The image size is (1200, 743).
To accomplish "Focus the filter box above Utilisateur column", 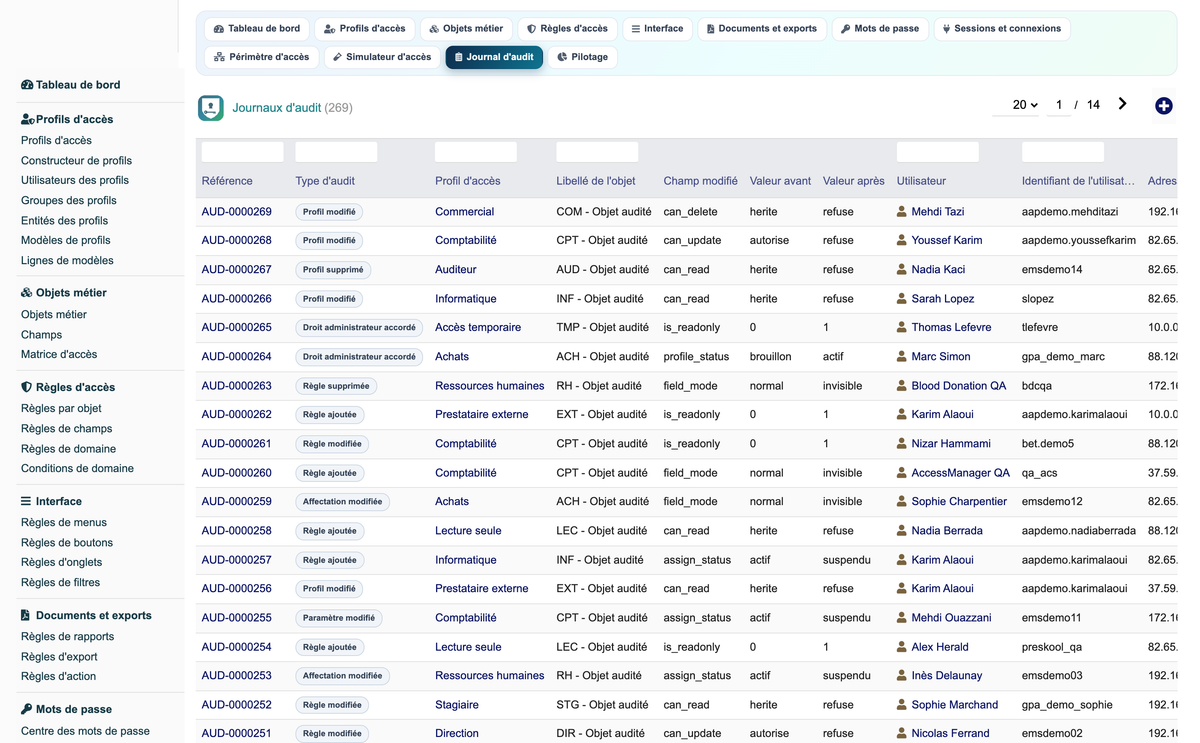I will (938, 152).
